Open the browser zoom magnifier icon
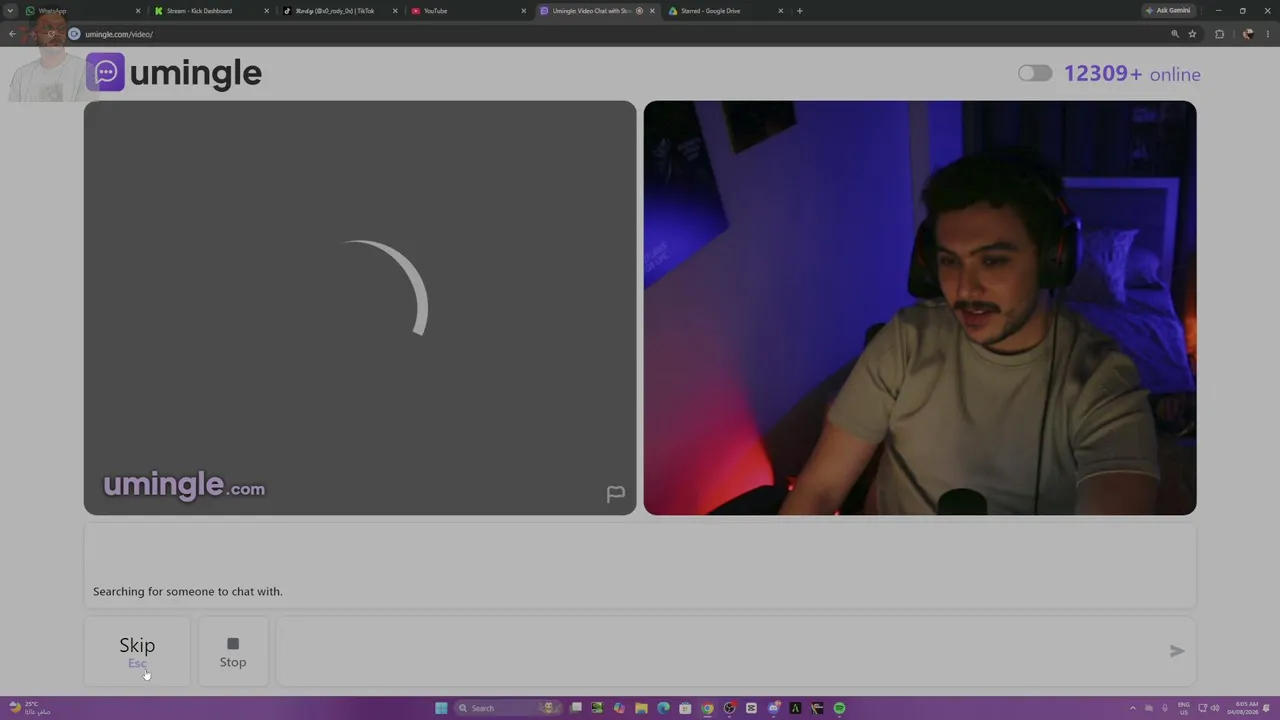The height and width of the screenshot is (720, 1280). [1175, 34]
